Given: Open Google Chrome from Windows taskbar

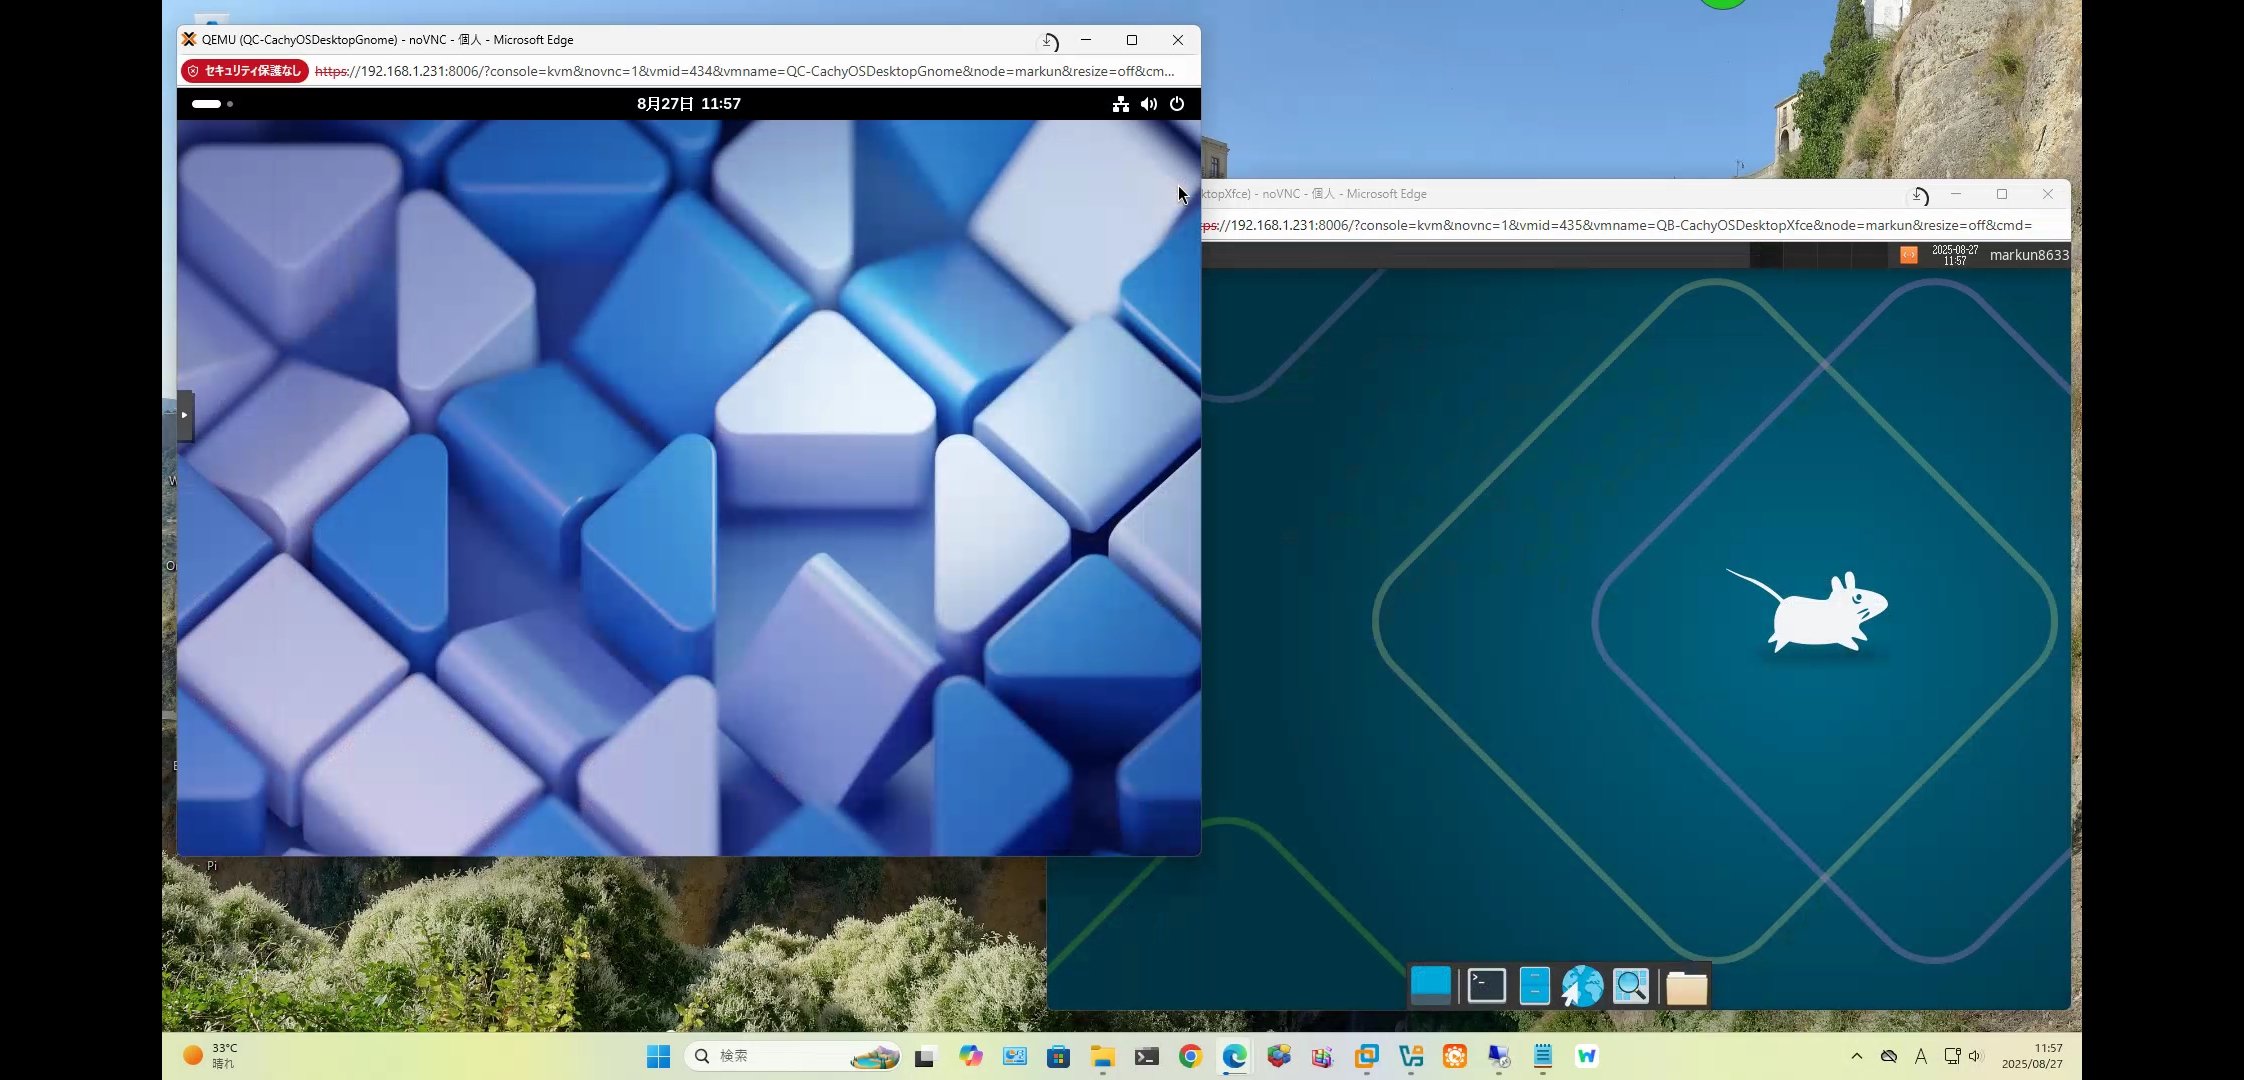Looking at the screenshot, I should click(x=1190, y=1056).
